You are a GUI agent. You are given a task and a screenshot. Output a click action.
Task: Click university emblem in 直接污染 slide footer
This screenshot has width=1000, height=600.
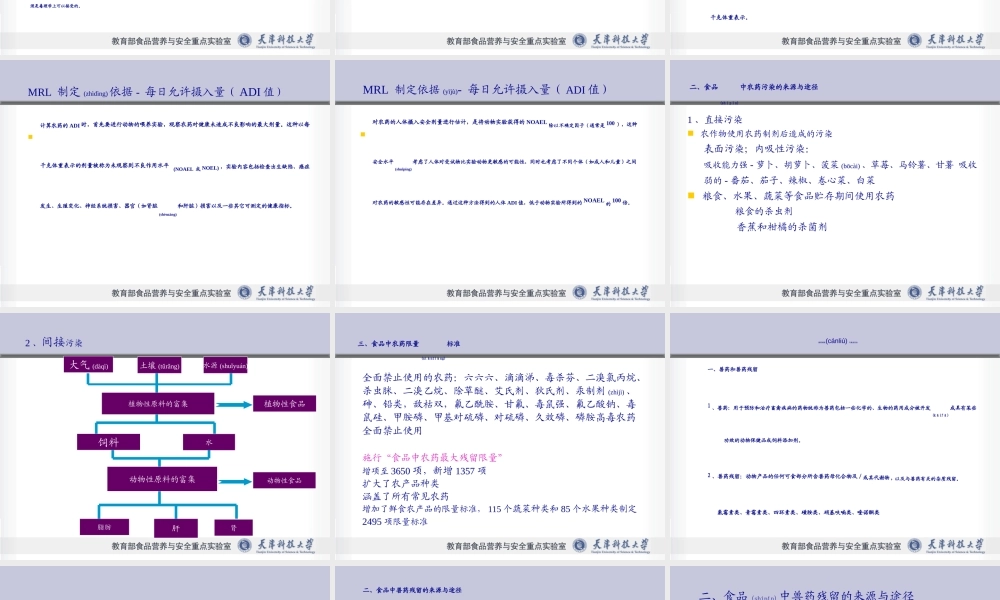[915, 293]
